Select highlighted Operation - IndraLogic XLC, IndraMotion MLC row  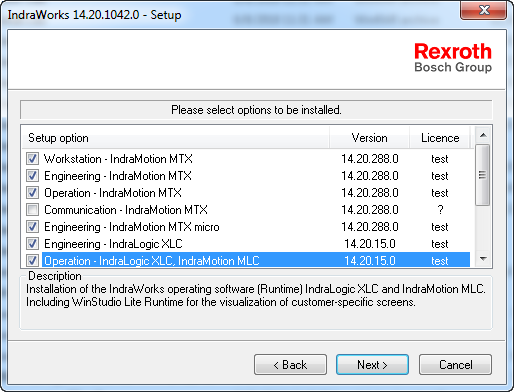pos(256,260)
